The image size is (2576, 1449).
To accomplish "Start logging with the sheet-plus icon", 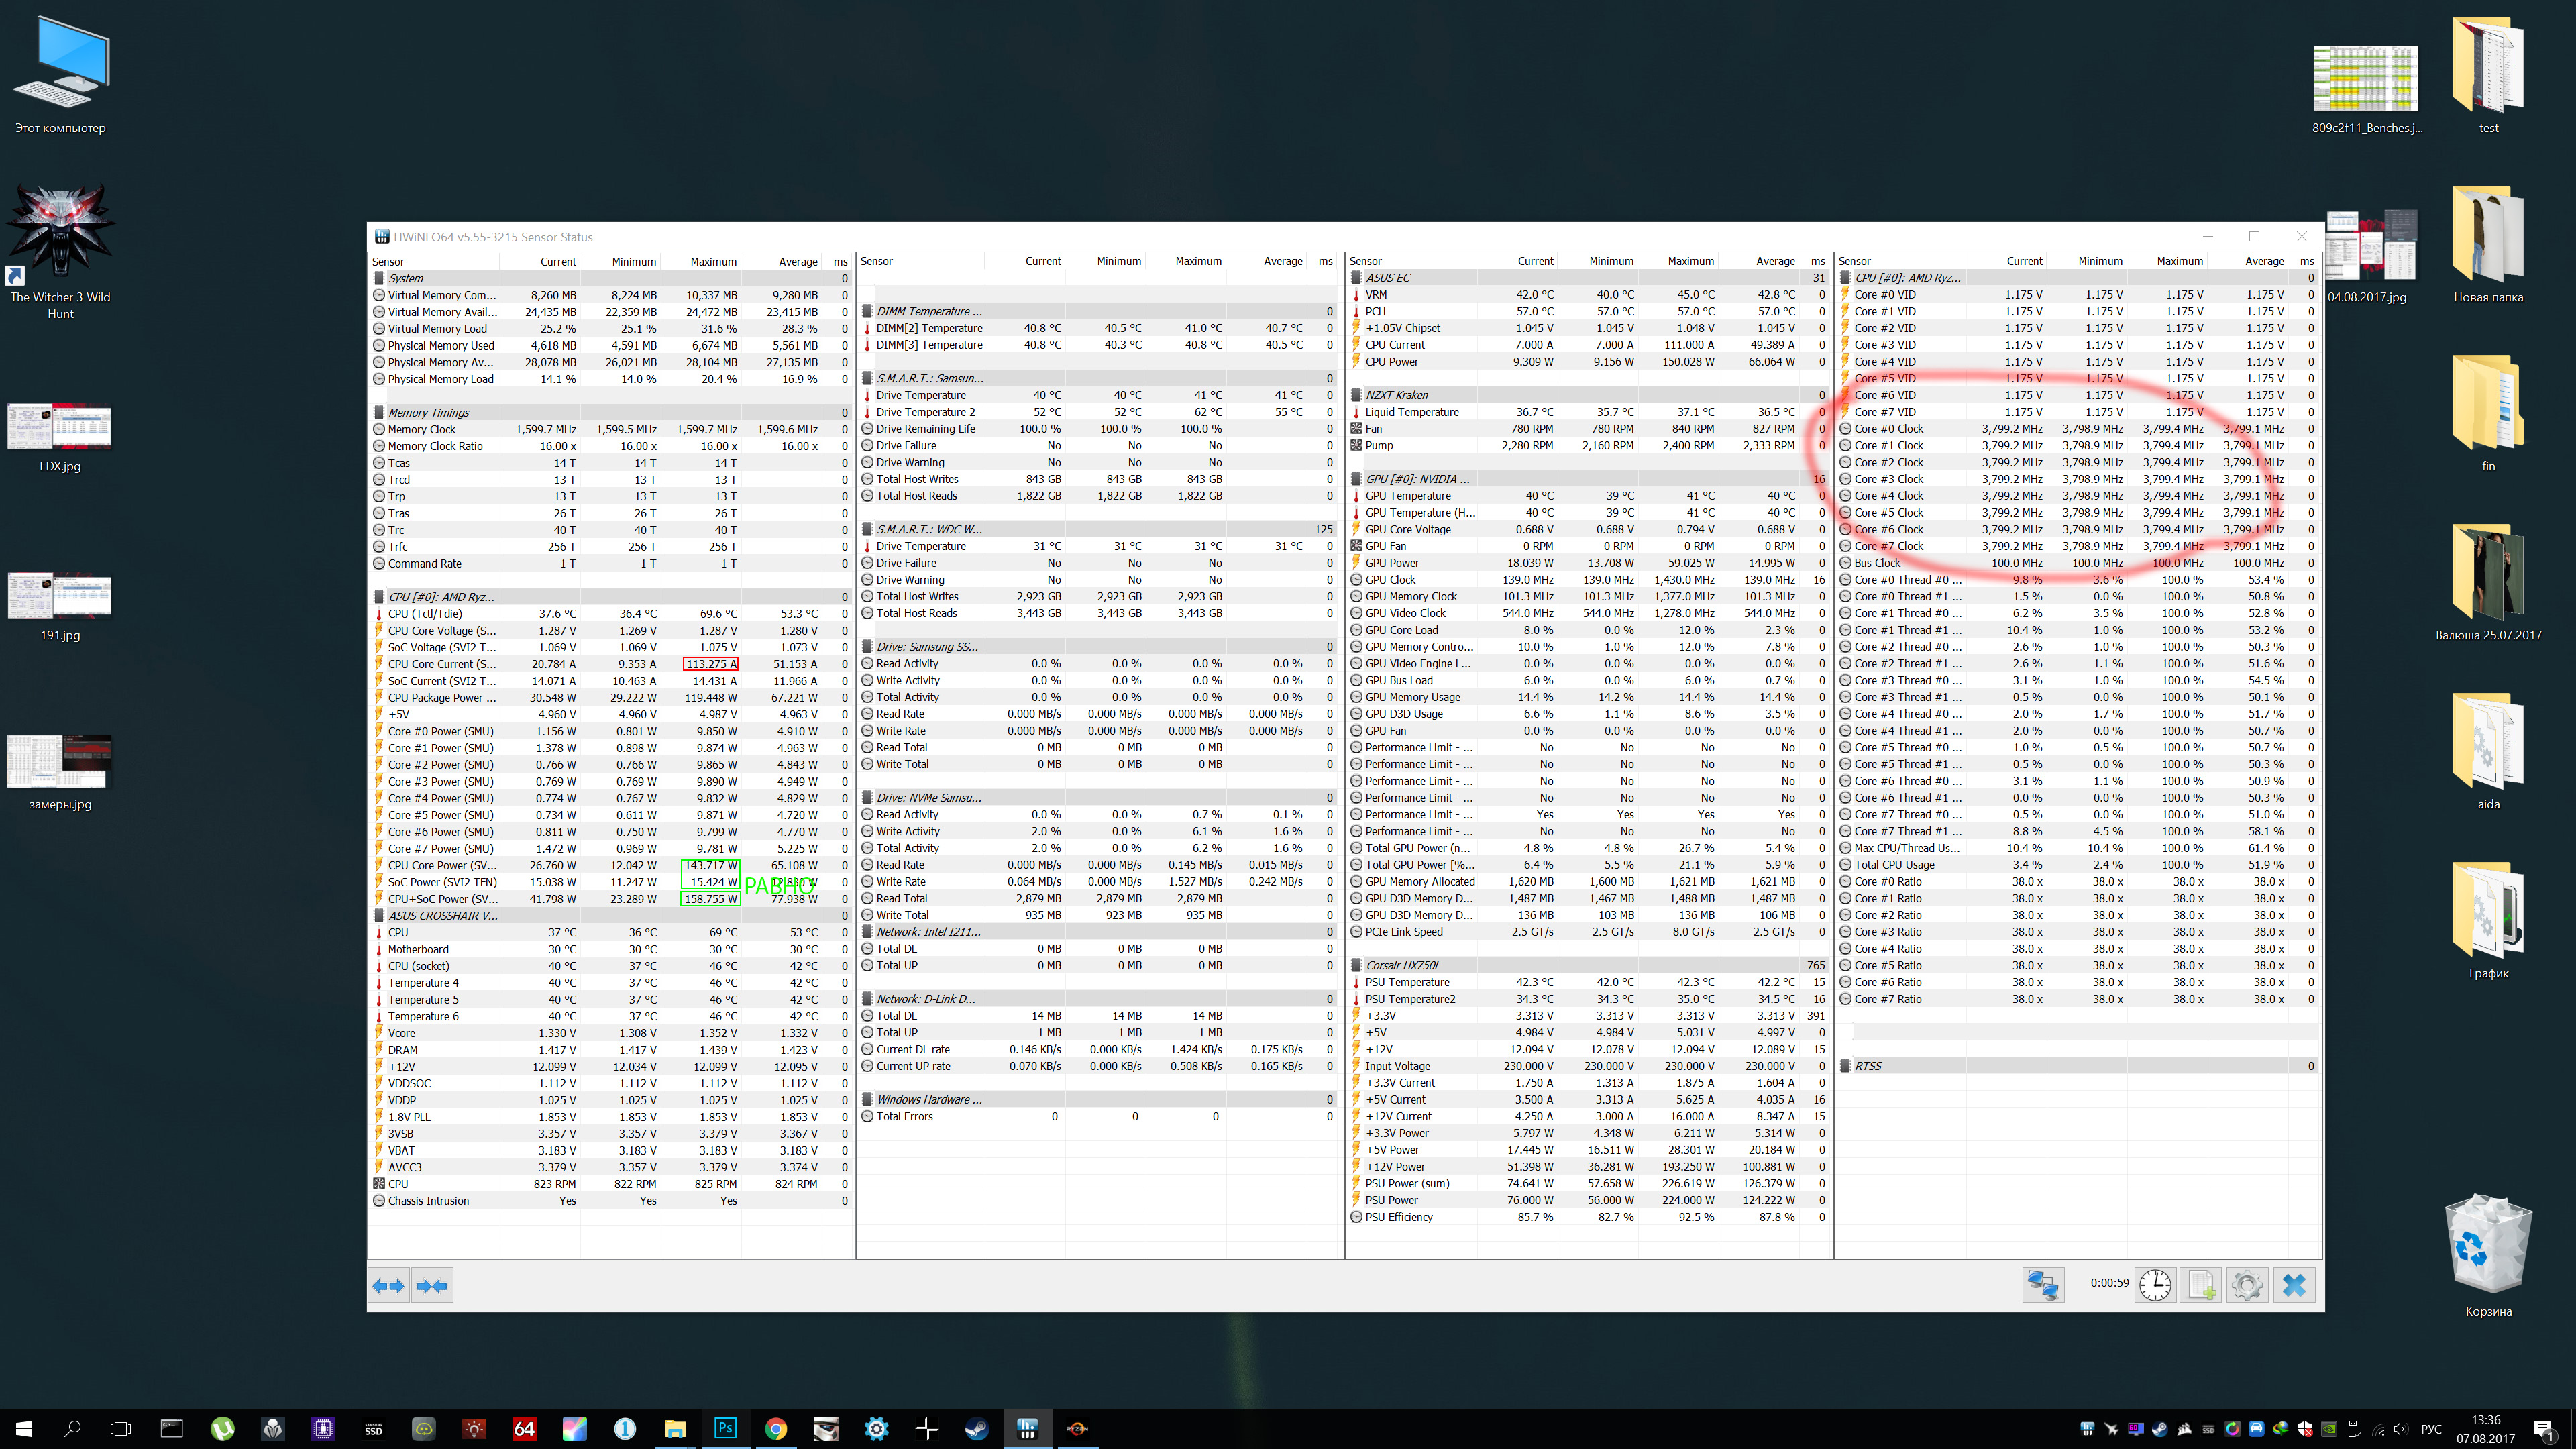I will coord(2201,1285).
